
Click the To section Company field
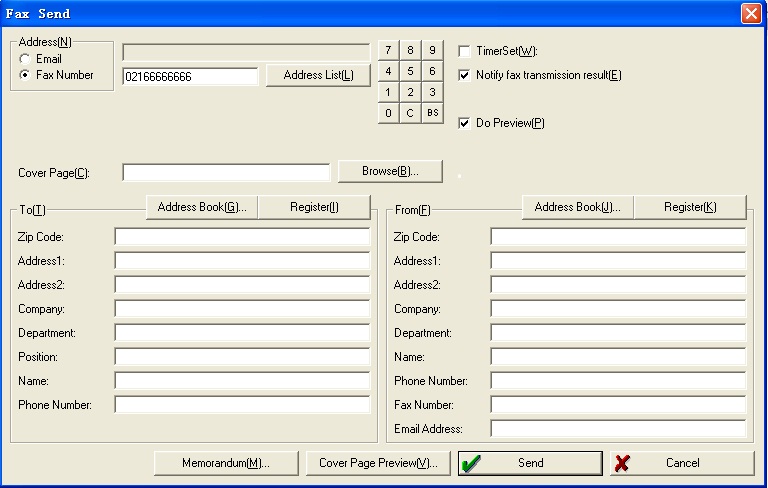[242, 309]
